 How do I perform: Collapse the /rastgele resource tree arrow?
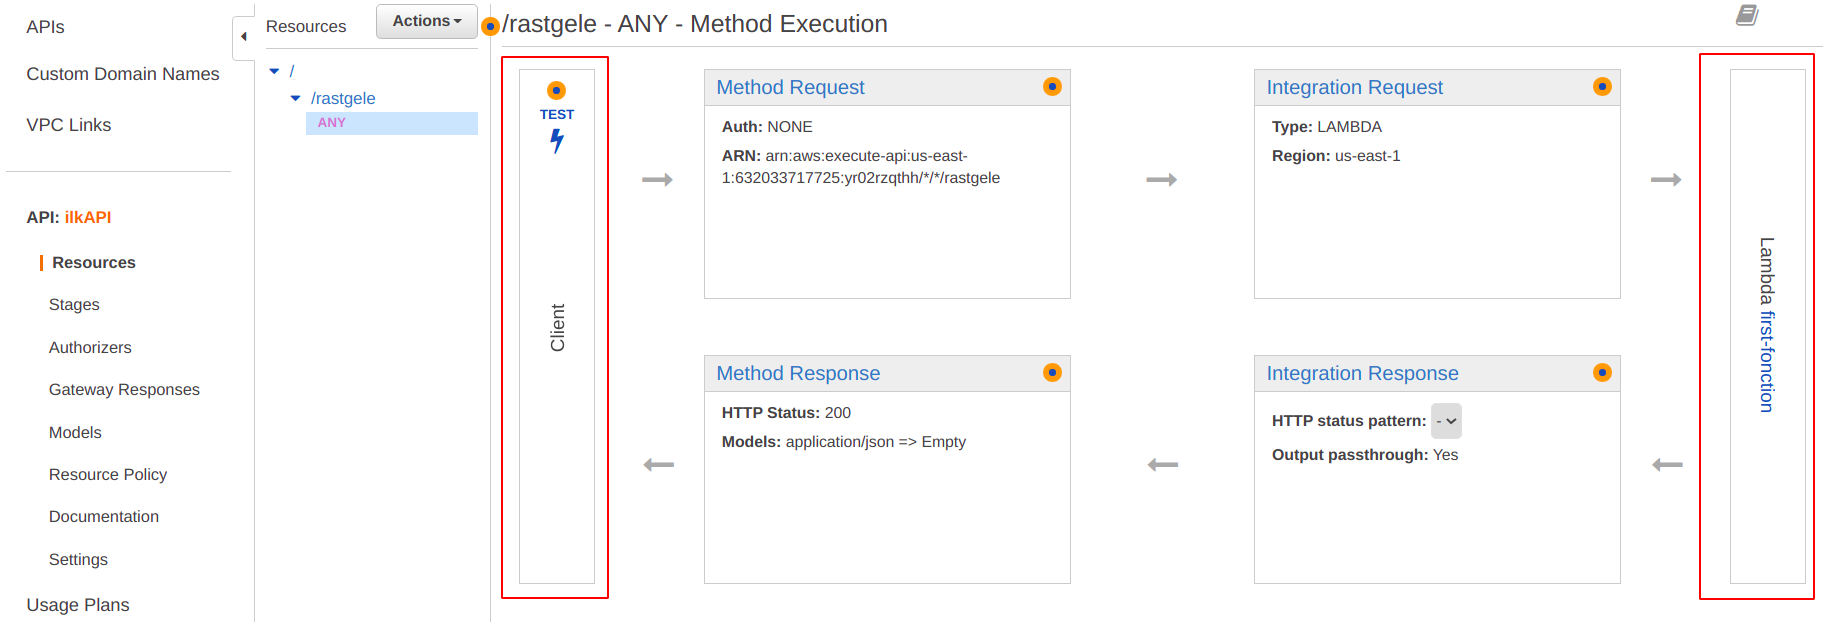point(295,98)
